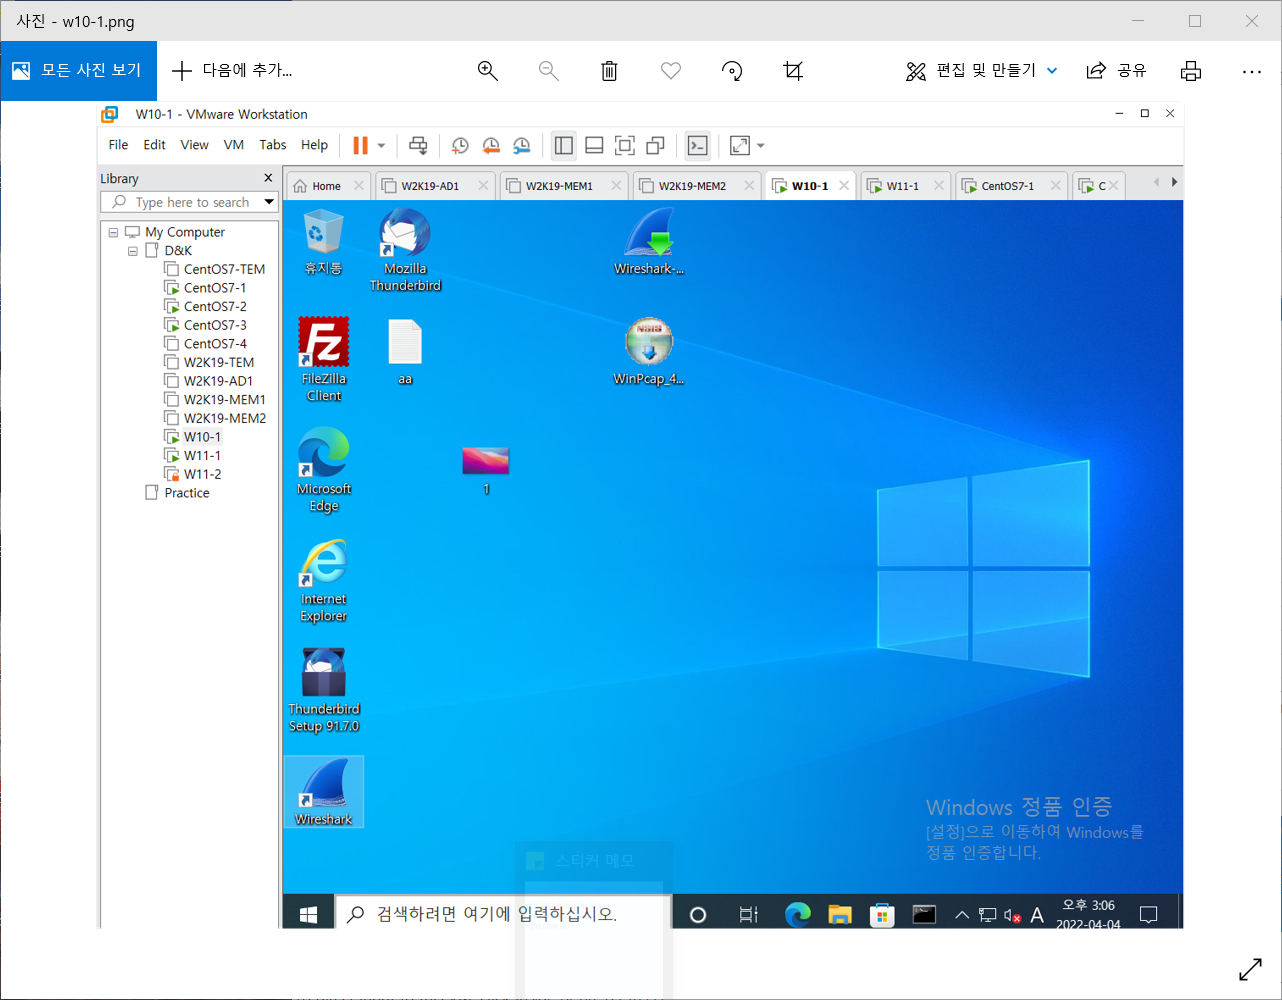
Task: Show hidden tray icons chevron
Action: pyautogui.click(x=962, y=914)
